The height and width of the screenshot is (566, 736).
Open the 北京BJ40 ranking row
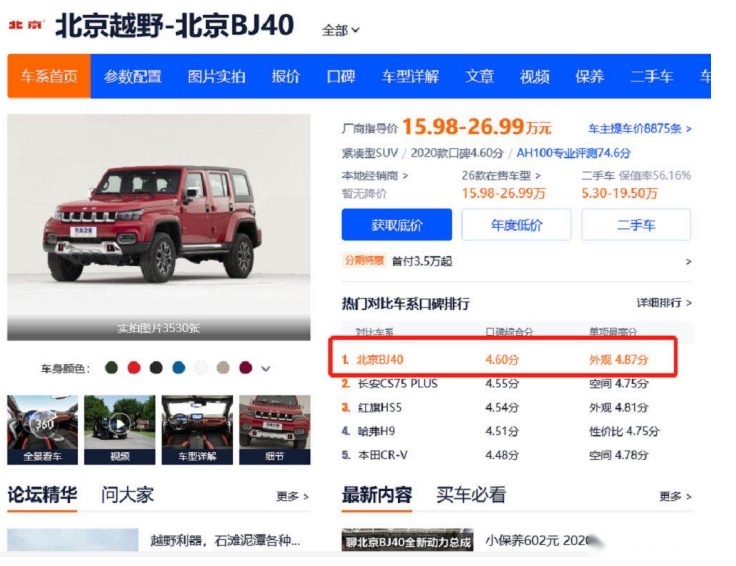click(502, 360)
